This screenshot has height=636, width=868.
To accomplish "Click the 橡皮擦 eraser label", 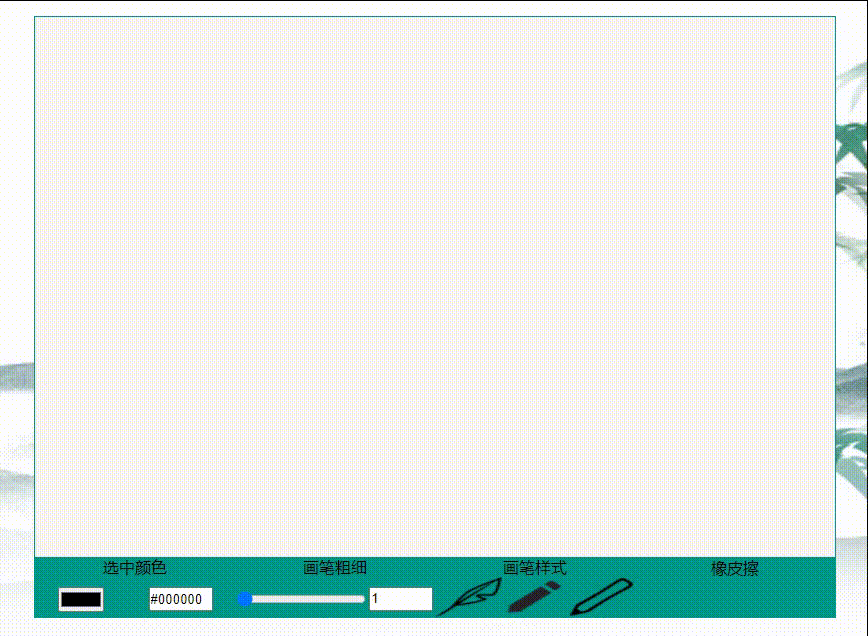I will click(735, 568).
